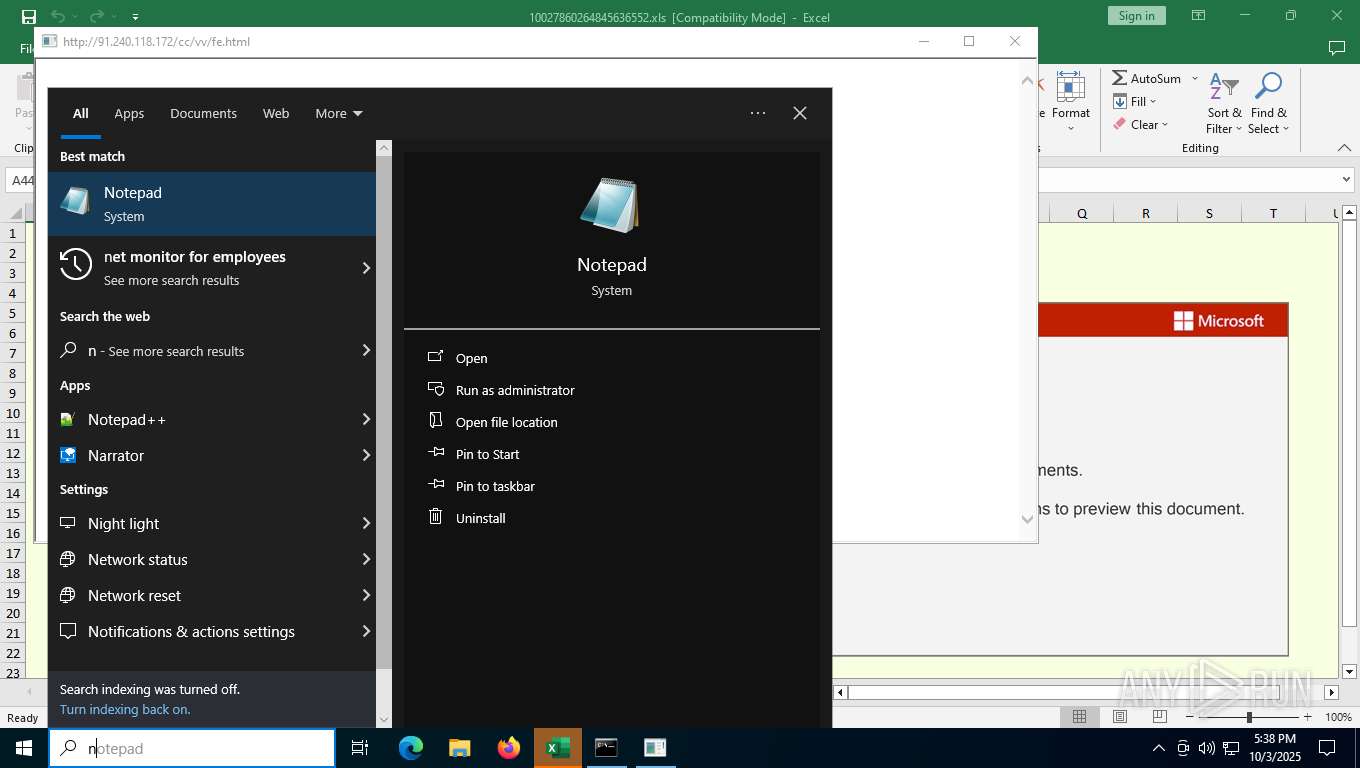This screenshot has width=1360, height=768.
Task: Choose Uninstall for Notepad
Action: click(x=480, y=518)
